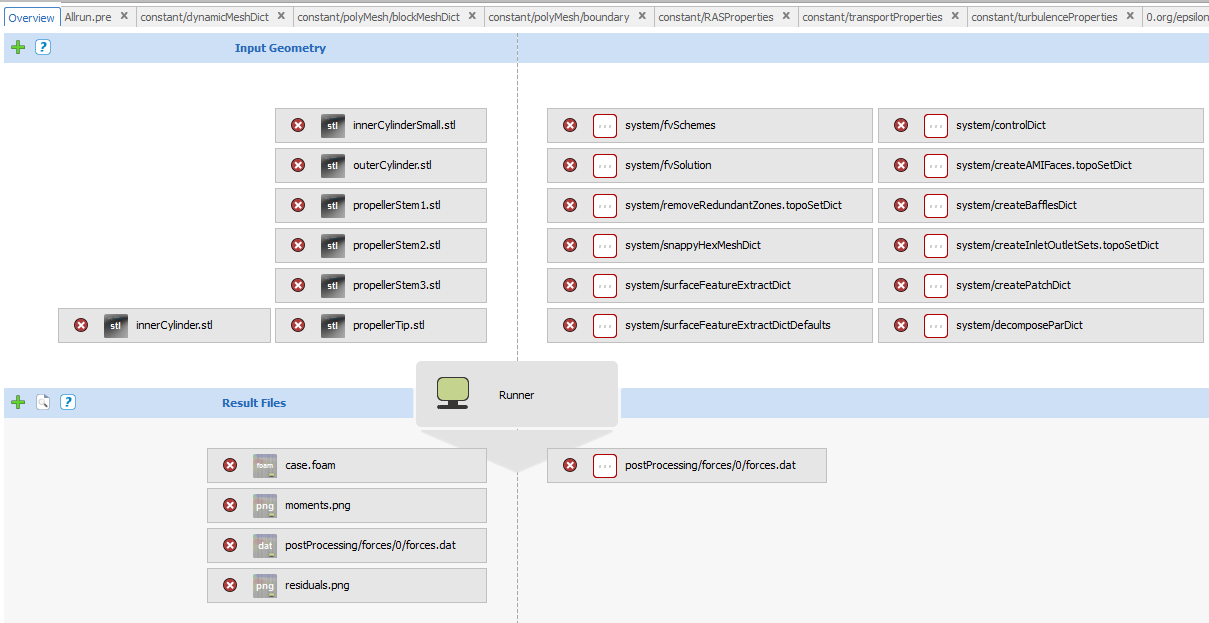Image resolution: width=1209 pixels, height=623 pixels.
Task: Open the Result Files help icon
Action: tap(68, 402)
